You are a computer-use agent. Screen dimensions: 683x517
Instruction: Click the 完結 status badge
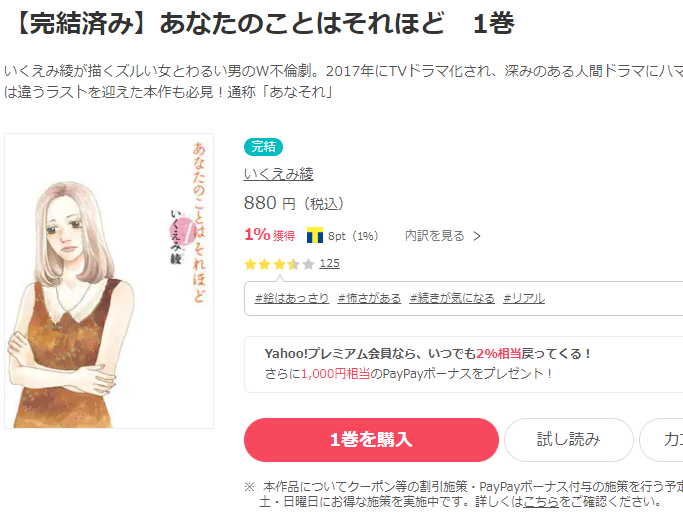tap(263, 147)
